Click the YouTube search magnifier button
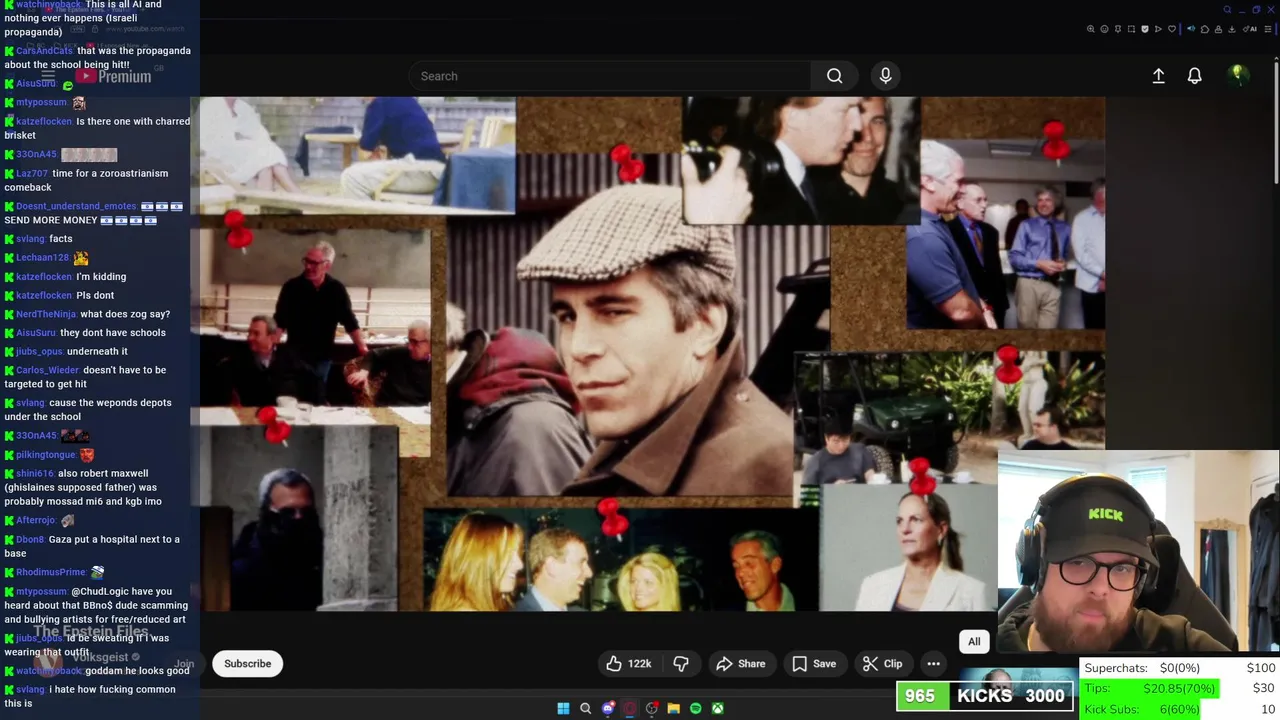Viewport: 1280px width, 720px height. pos(834,76)
